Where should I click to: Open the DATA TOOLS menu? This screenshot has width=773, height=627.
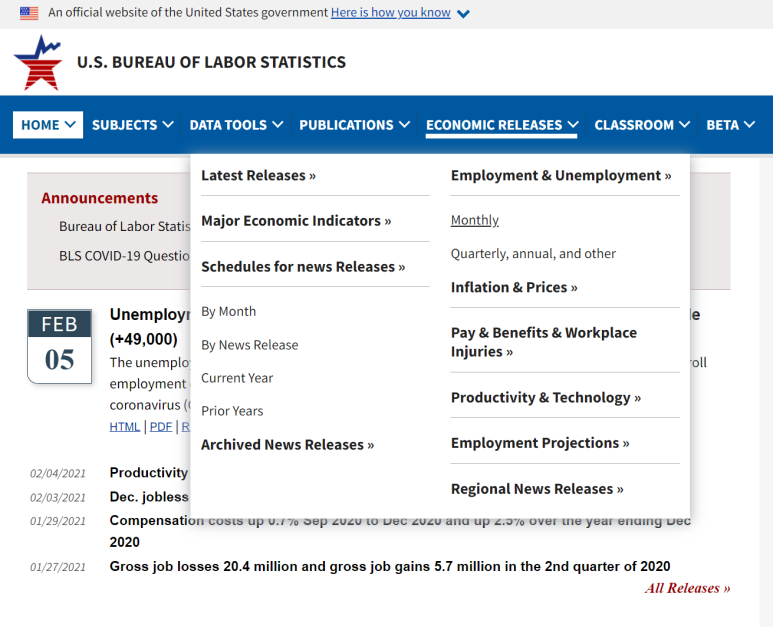236,125
